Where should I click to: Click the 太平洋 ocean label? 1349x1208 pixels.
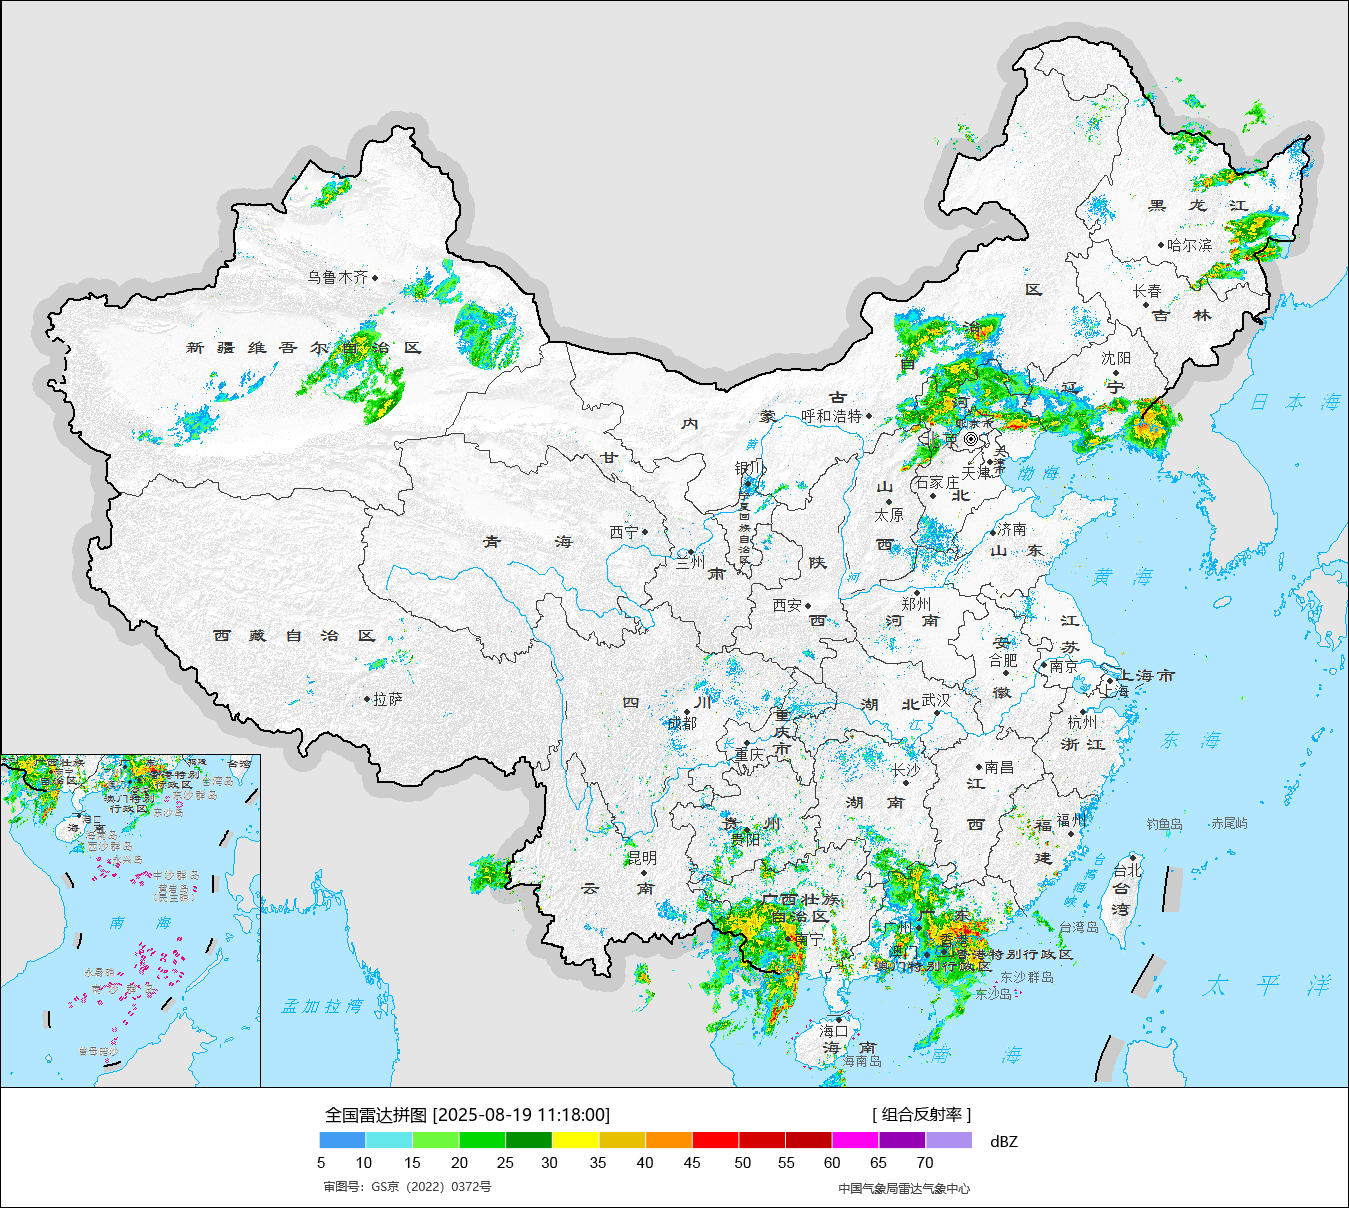[1267, 986]
